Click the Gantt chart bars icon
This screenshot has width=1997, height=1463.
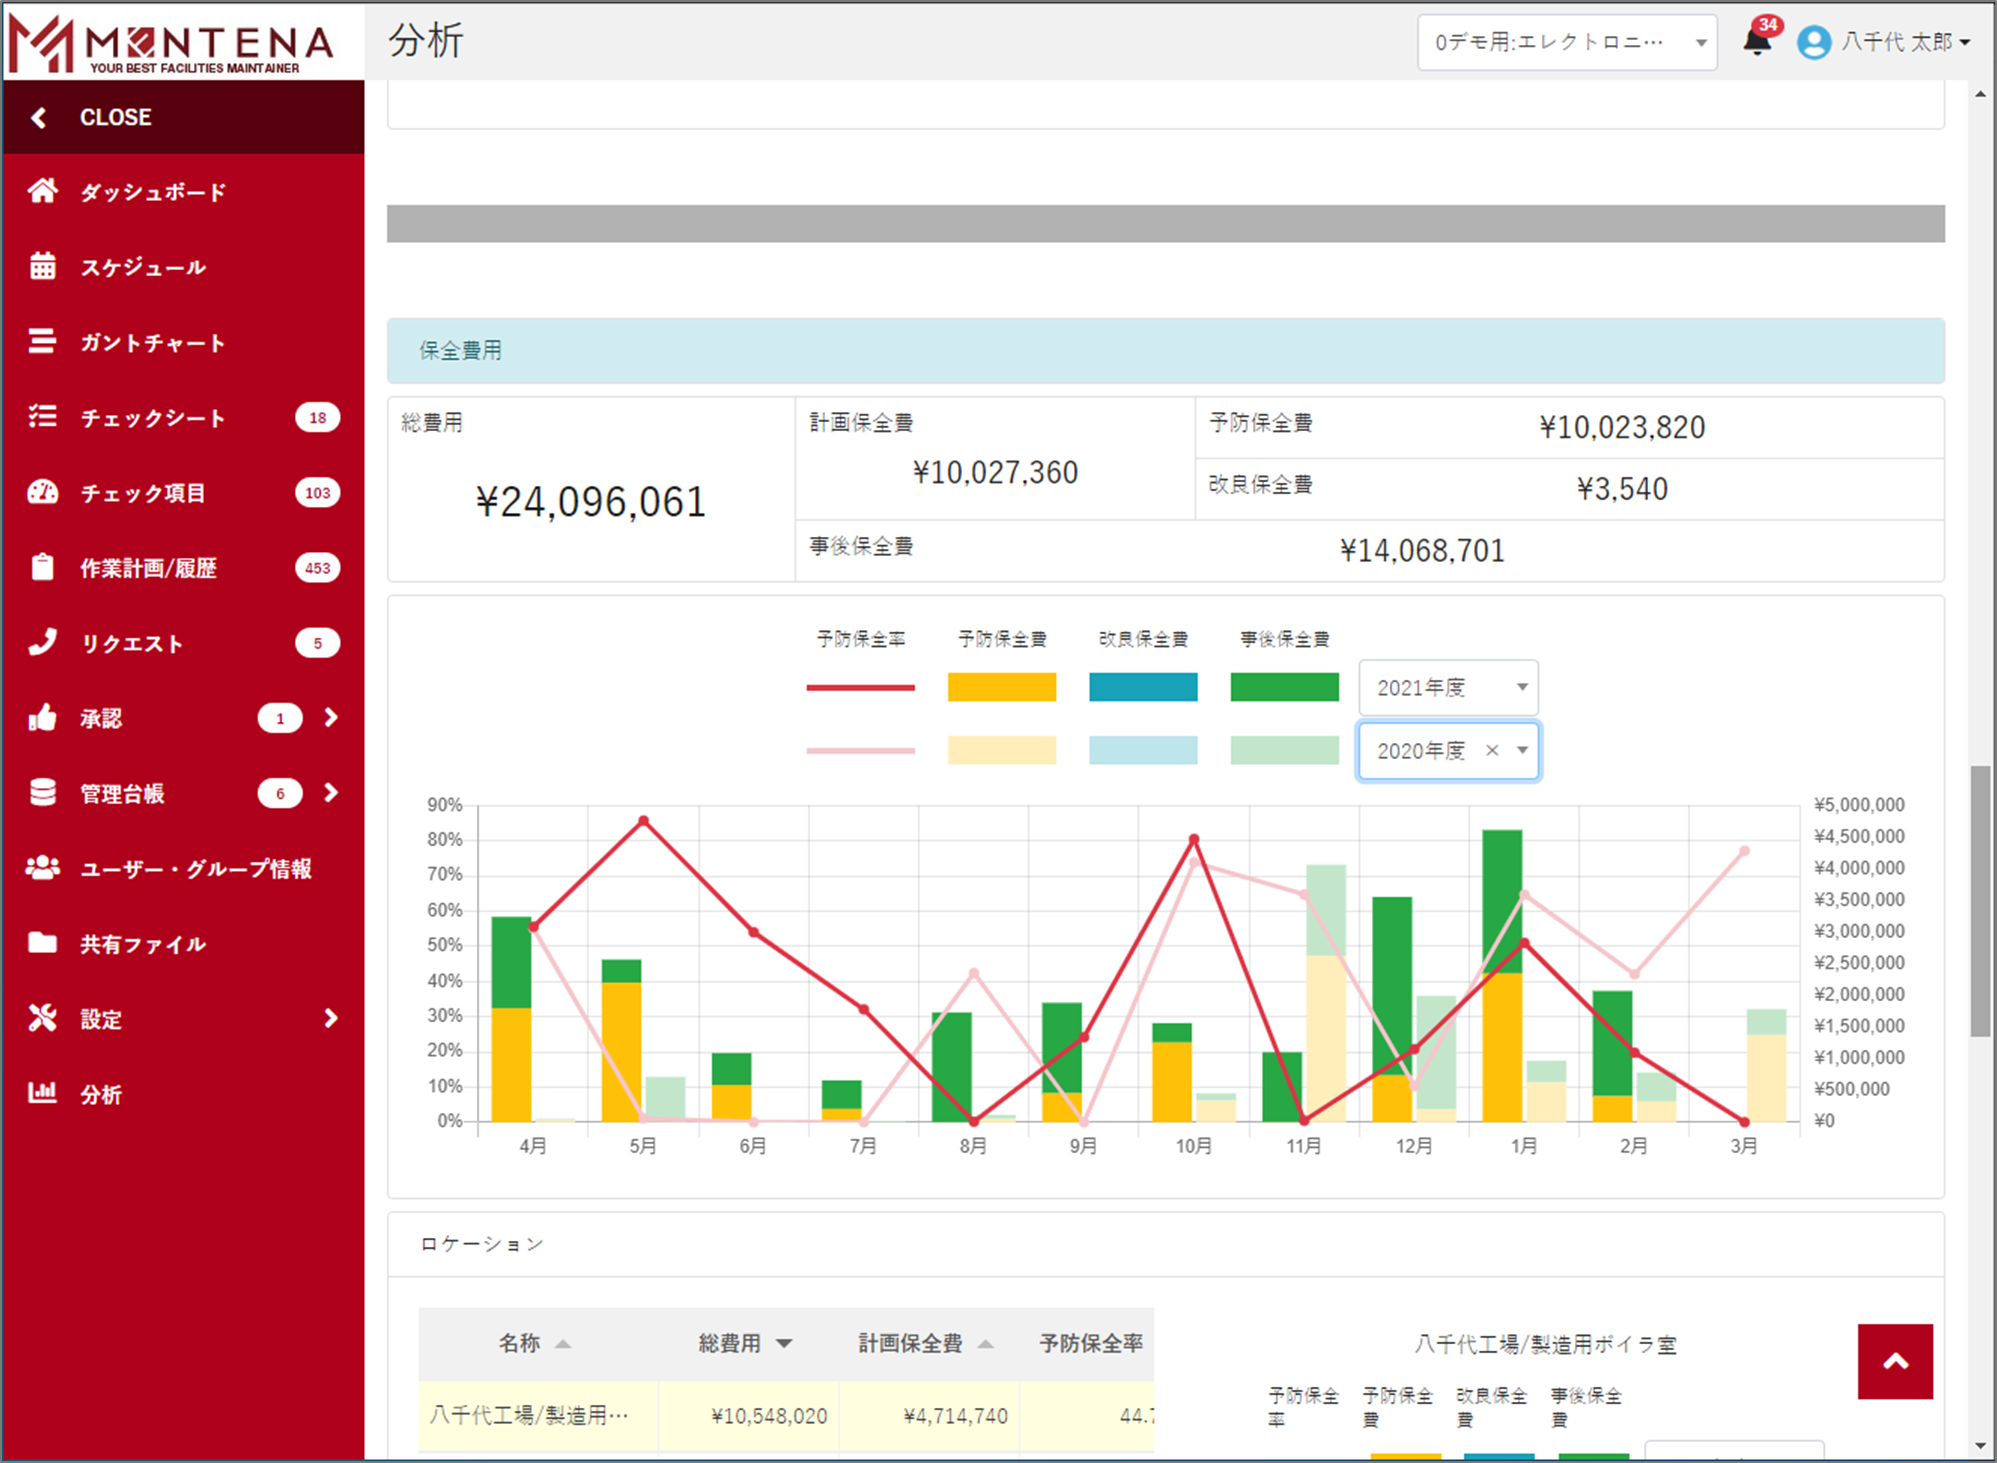42,342
